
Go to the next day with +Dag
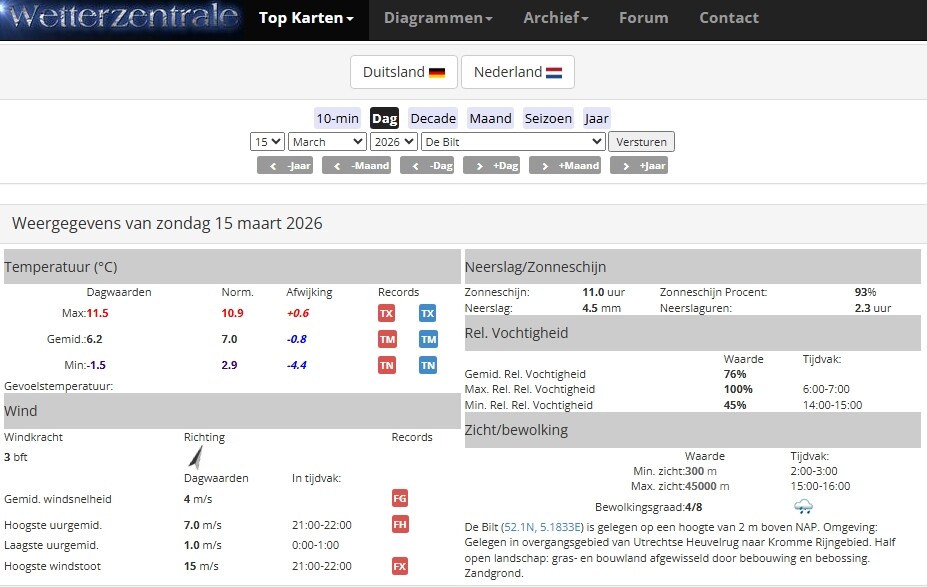pos(491,165)
